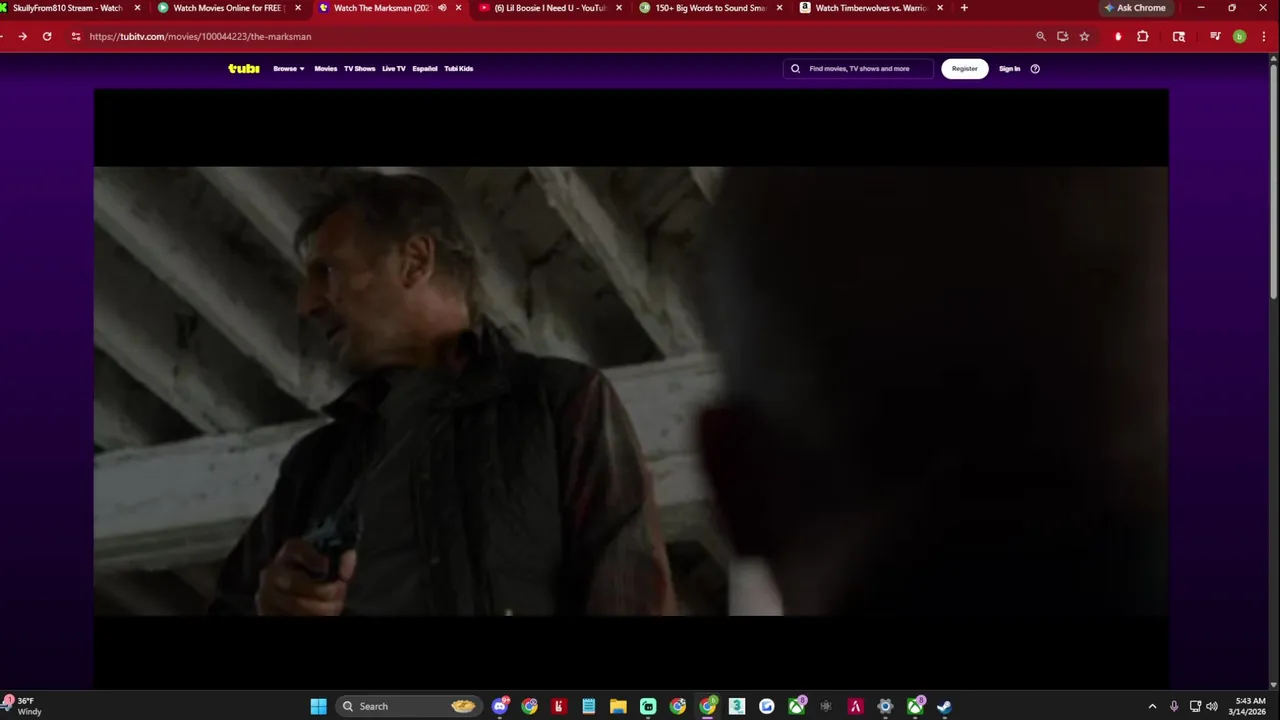This screenshot has height=720, width=1280.
Task: Click the Ask Chrome button
Action: pyautogui.click(x=1135, y=8)
